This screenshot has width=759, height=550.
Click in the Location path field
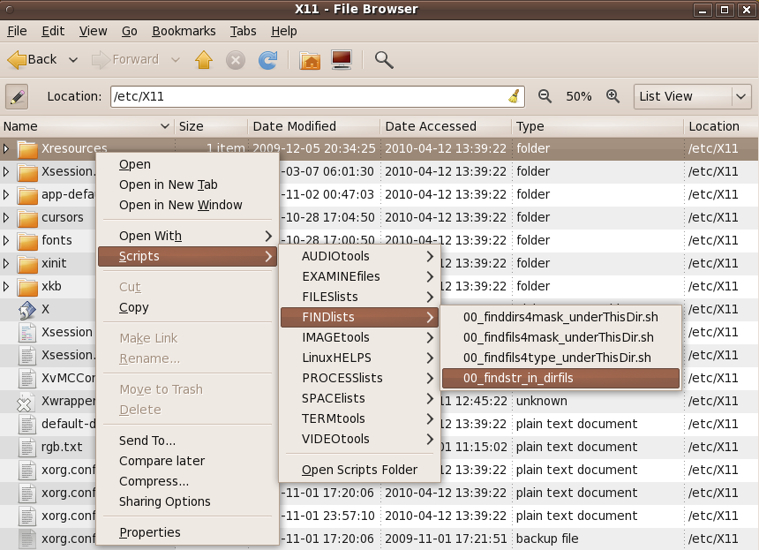click(x=310, y=97)
